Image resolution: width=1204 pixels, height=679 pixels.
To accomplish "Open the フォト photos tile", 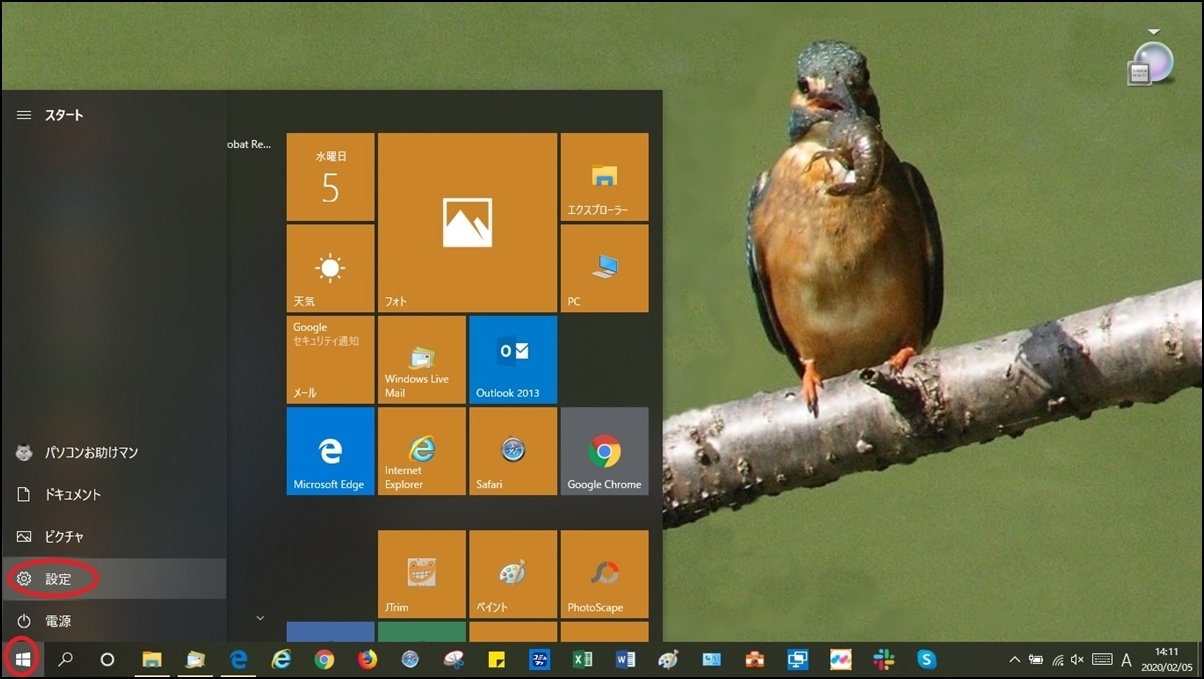I will click(467, 222).
